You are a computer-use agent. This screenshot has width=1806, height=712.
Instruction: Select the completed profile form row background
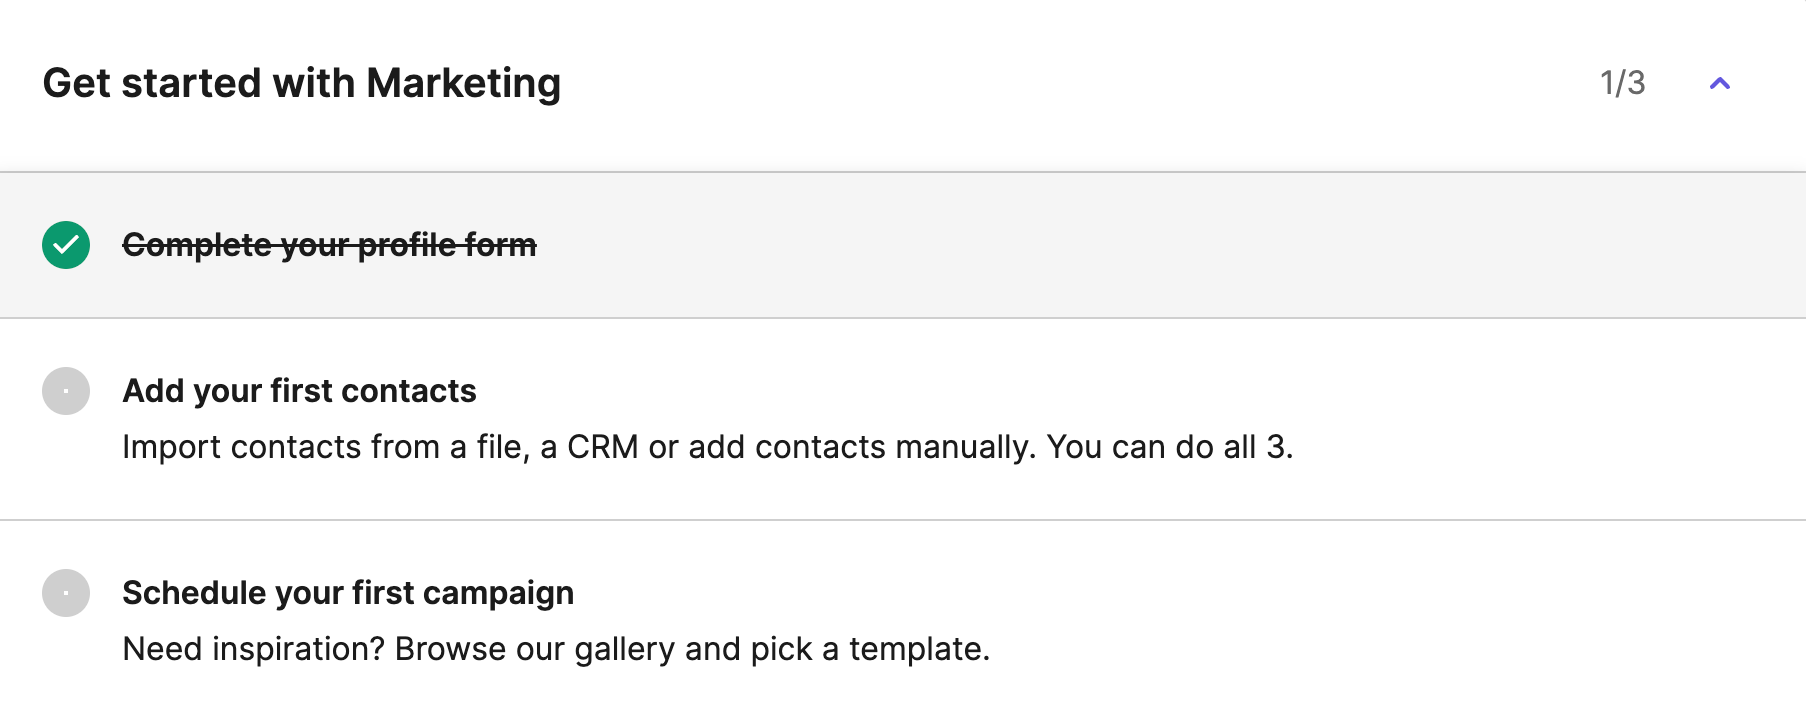pos(903,245)
